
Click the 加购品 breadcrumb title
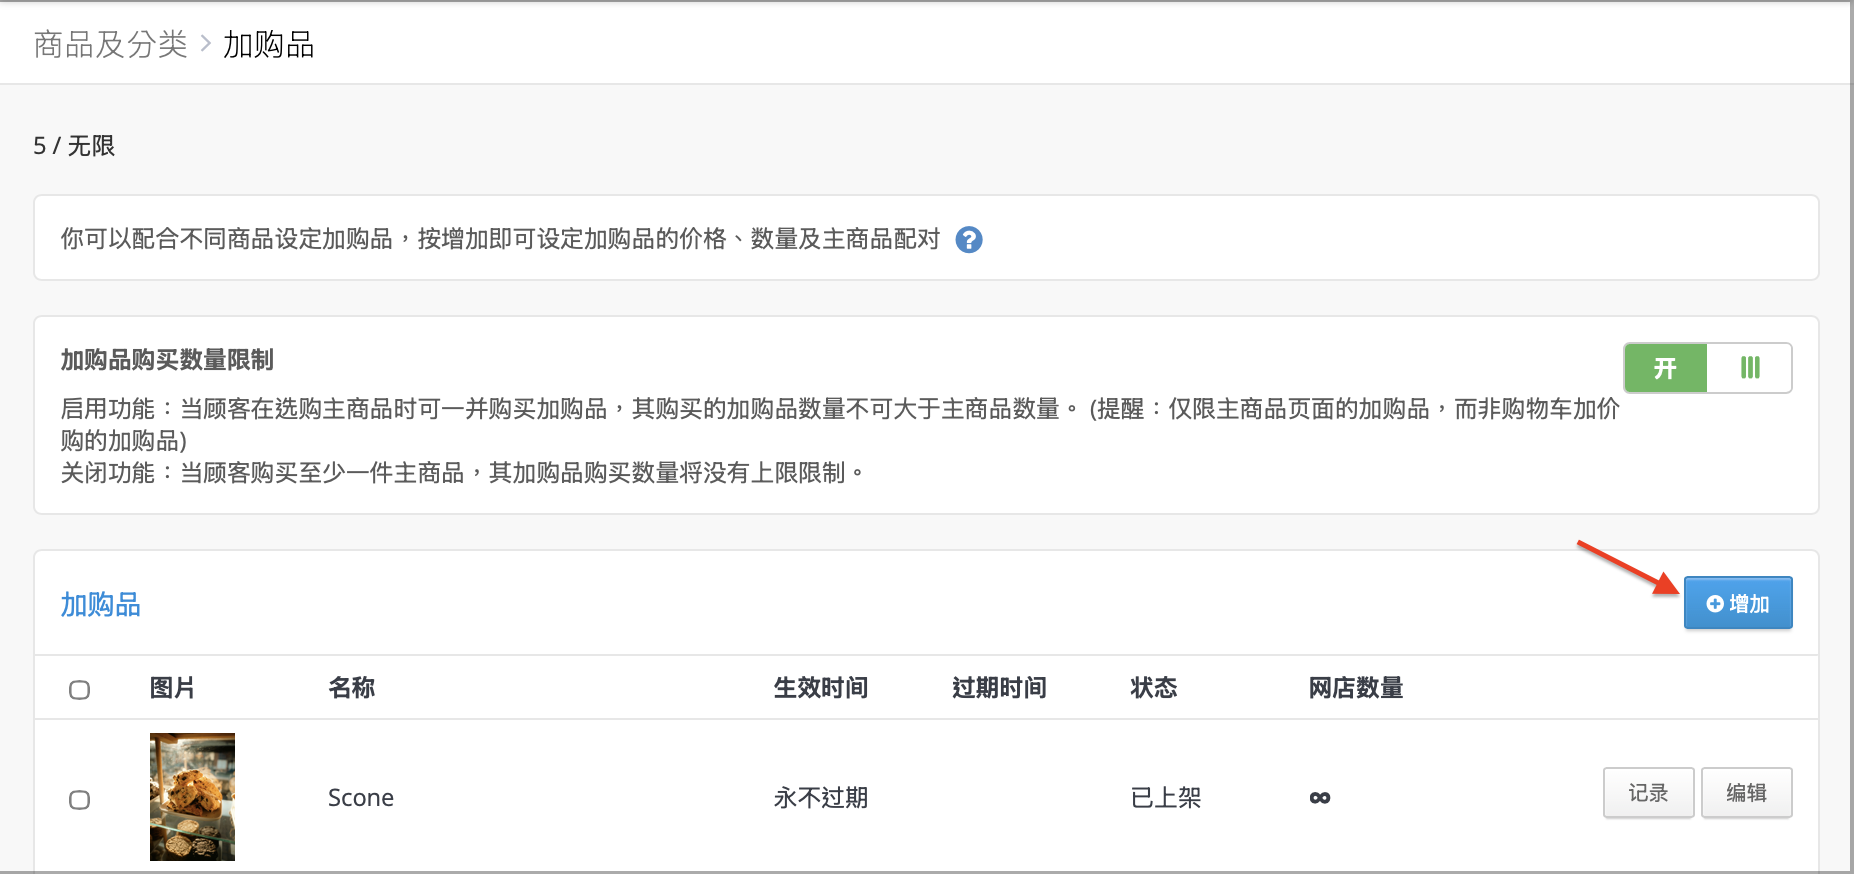click(x=268, y=45)
